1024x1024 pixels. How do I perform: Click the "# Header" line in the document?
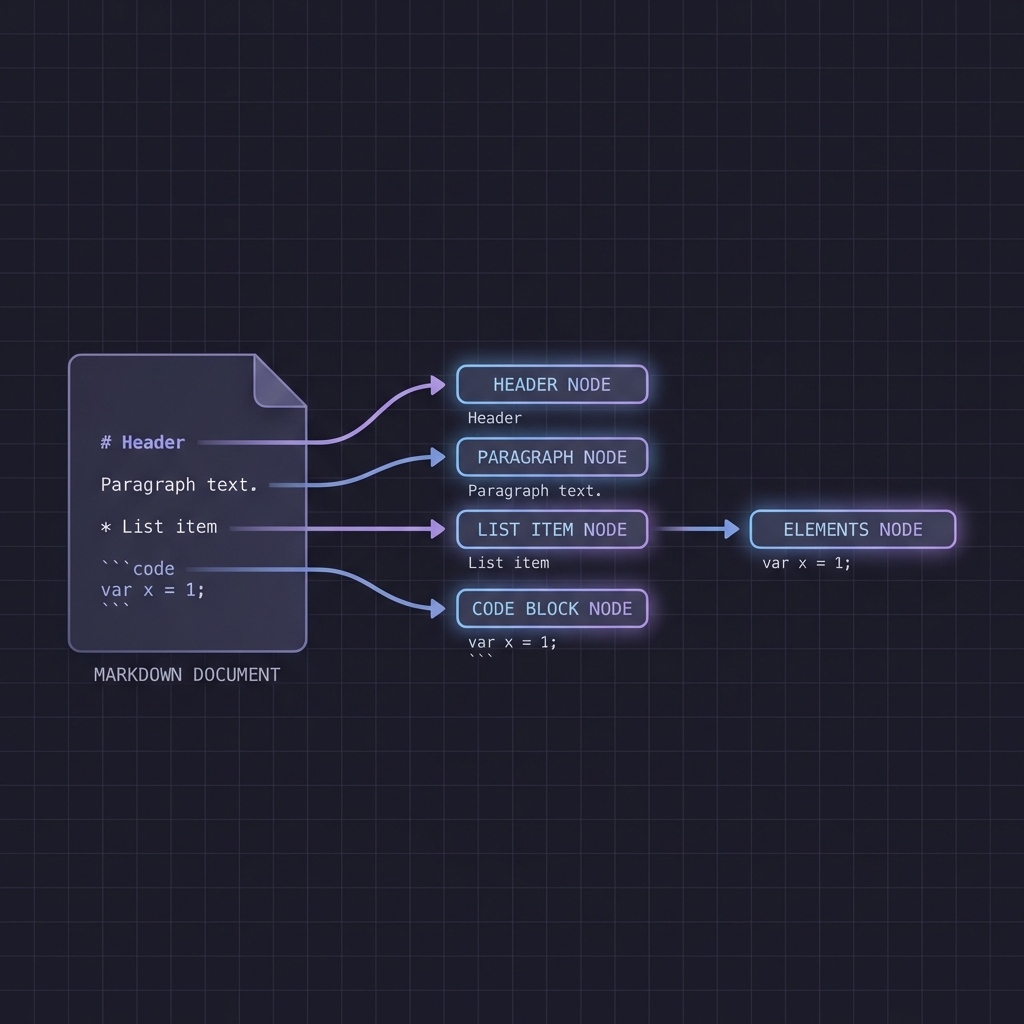(x=143, y=442)
